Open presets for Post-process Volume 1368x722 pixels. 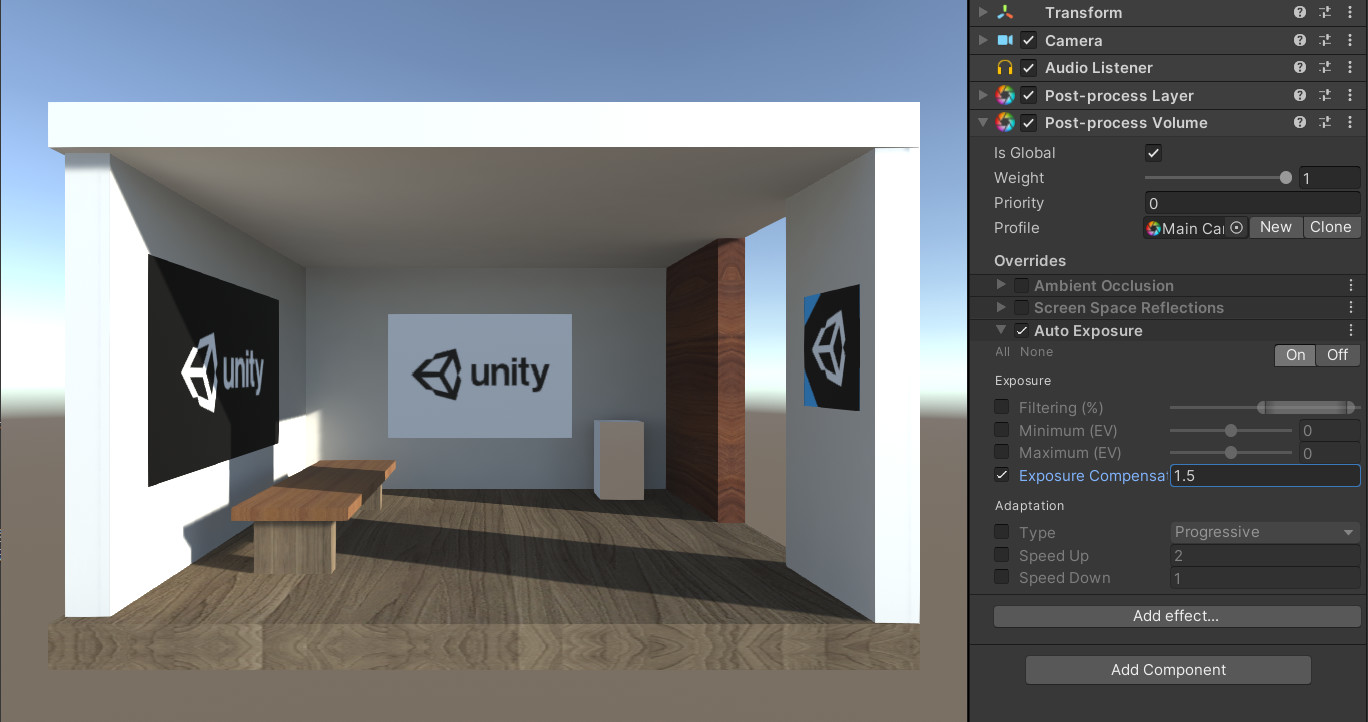pyautogui.click(x=1325, y=123)
